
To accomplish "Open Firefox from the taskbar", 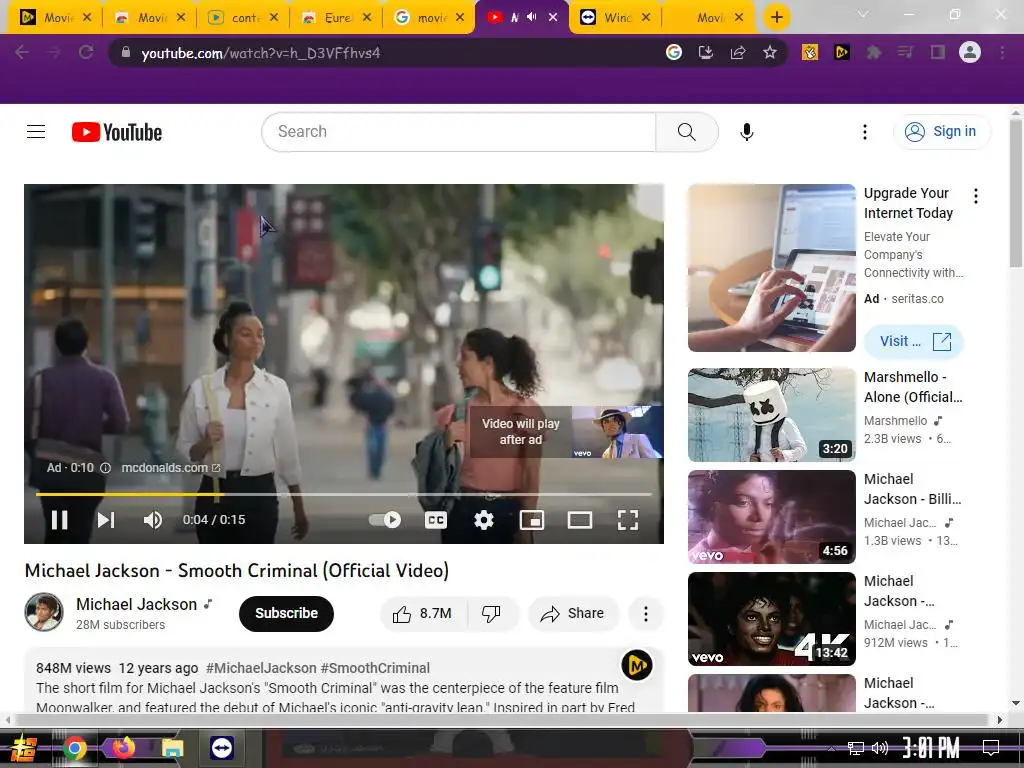I will coord(122,748).
